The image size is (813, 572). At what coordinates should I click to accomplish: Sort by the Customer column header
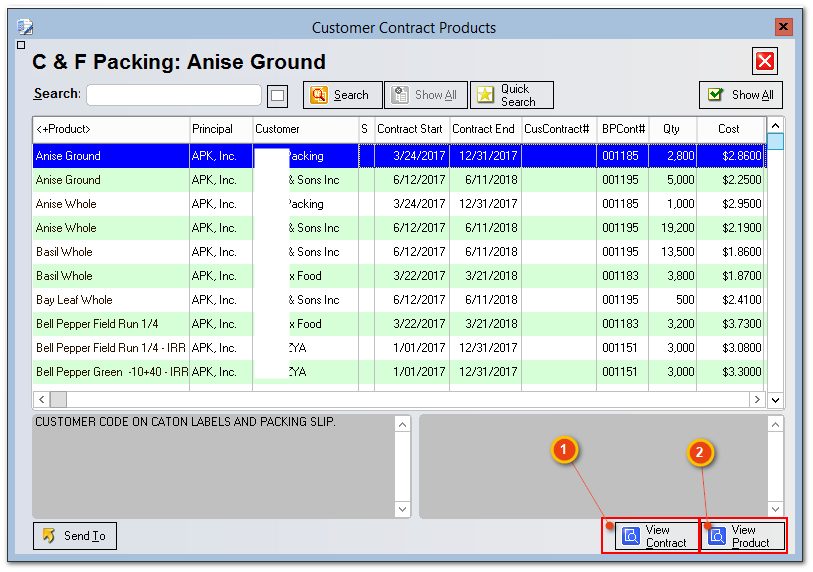[x=305, y=129]
